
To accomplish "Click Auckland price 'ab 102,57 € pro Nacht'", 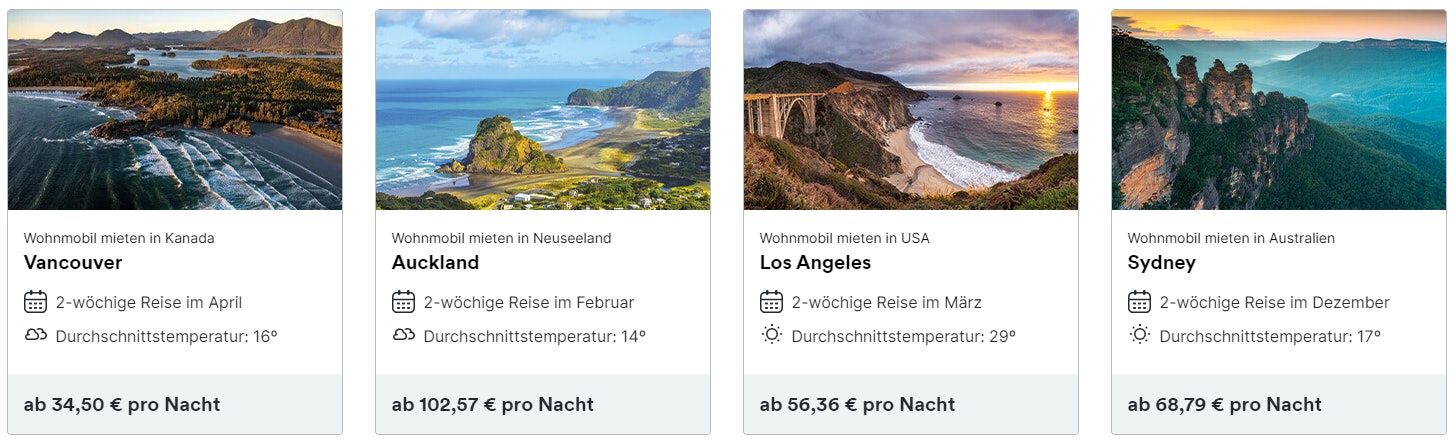I will pyautogui.click(x=493, y=405).
